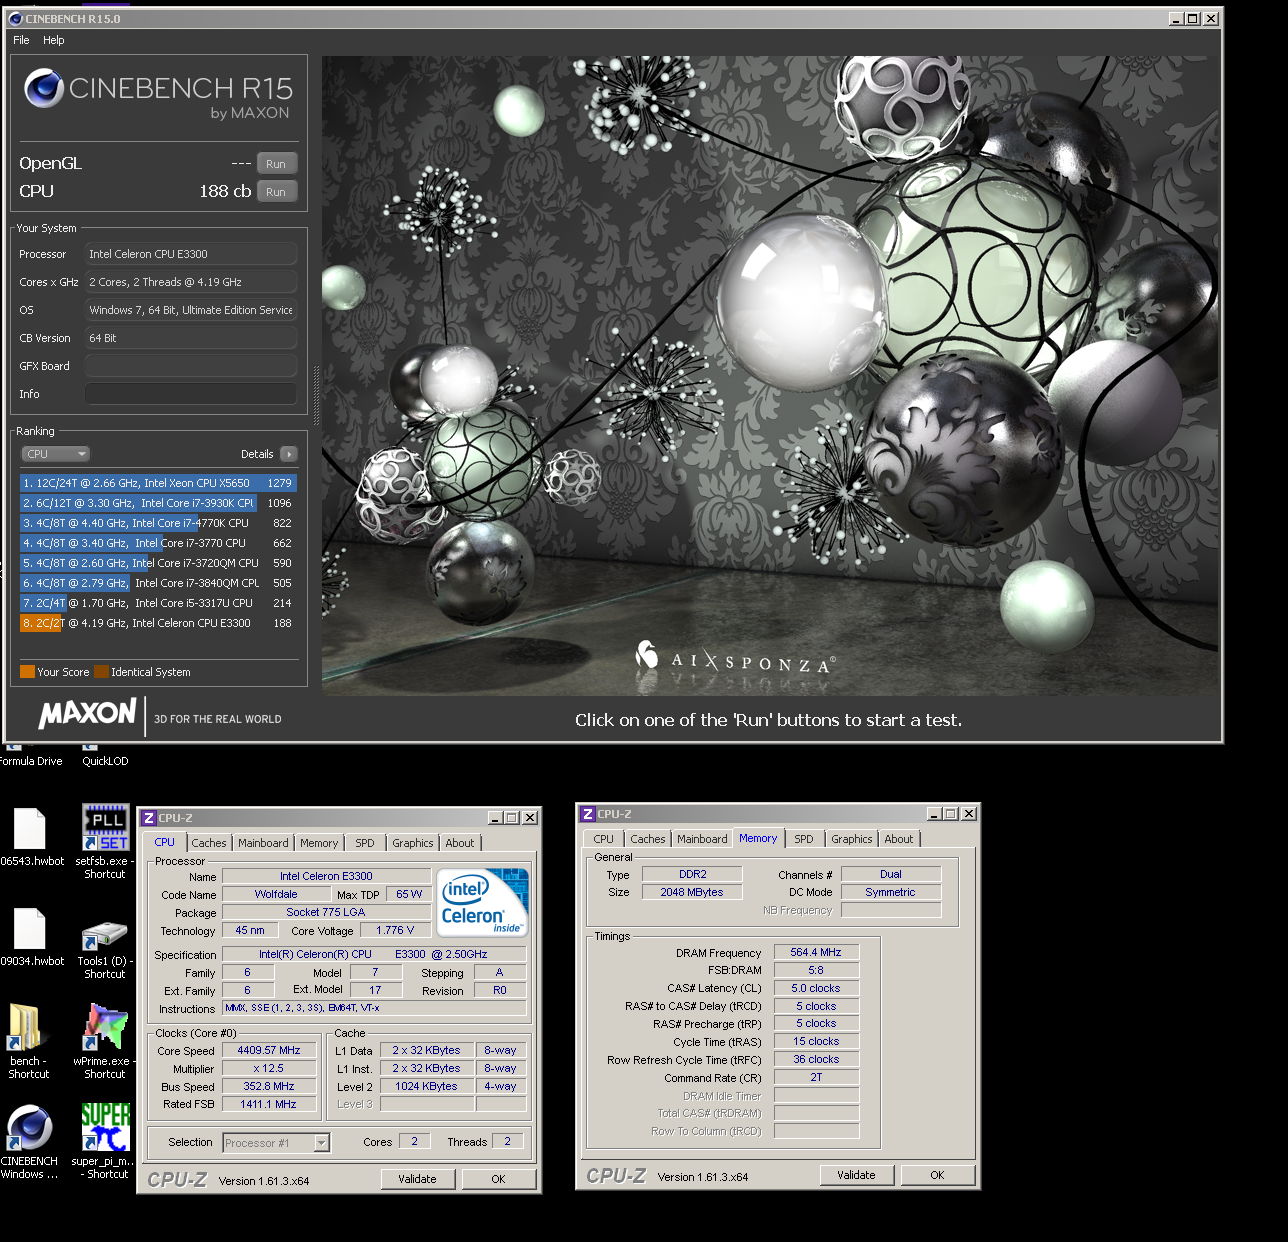Click the orange Your Score legend swatch
The width and height of the screenshot is (1288, 1242).
27,672
